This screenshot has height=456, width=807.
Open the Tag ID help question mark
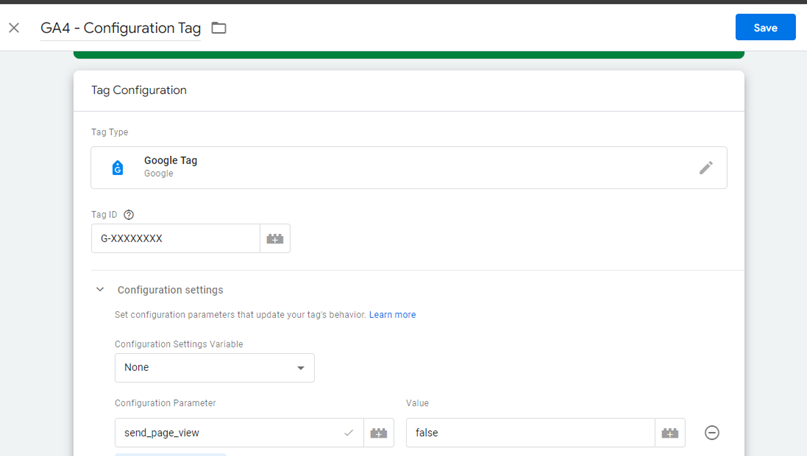tap(129, 215)
